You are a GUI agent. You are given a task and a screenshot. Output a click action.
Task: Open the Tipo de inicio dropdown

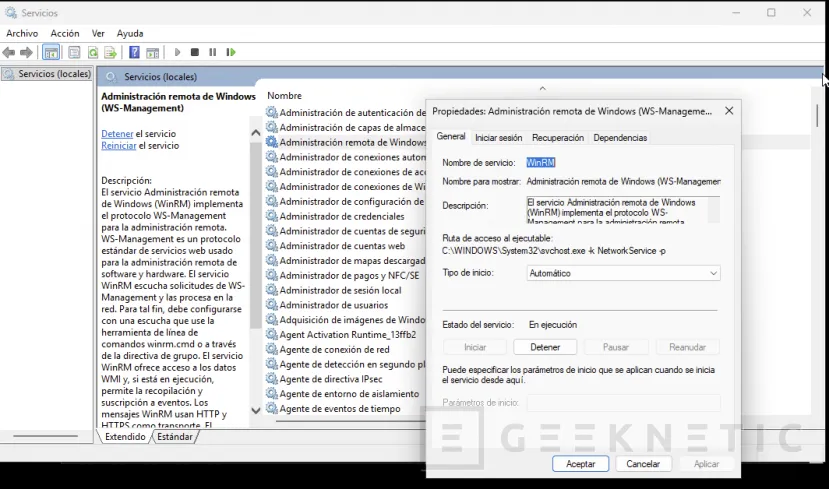click(x=623, y=273)
